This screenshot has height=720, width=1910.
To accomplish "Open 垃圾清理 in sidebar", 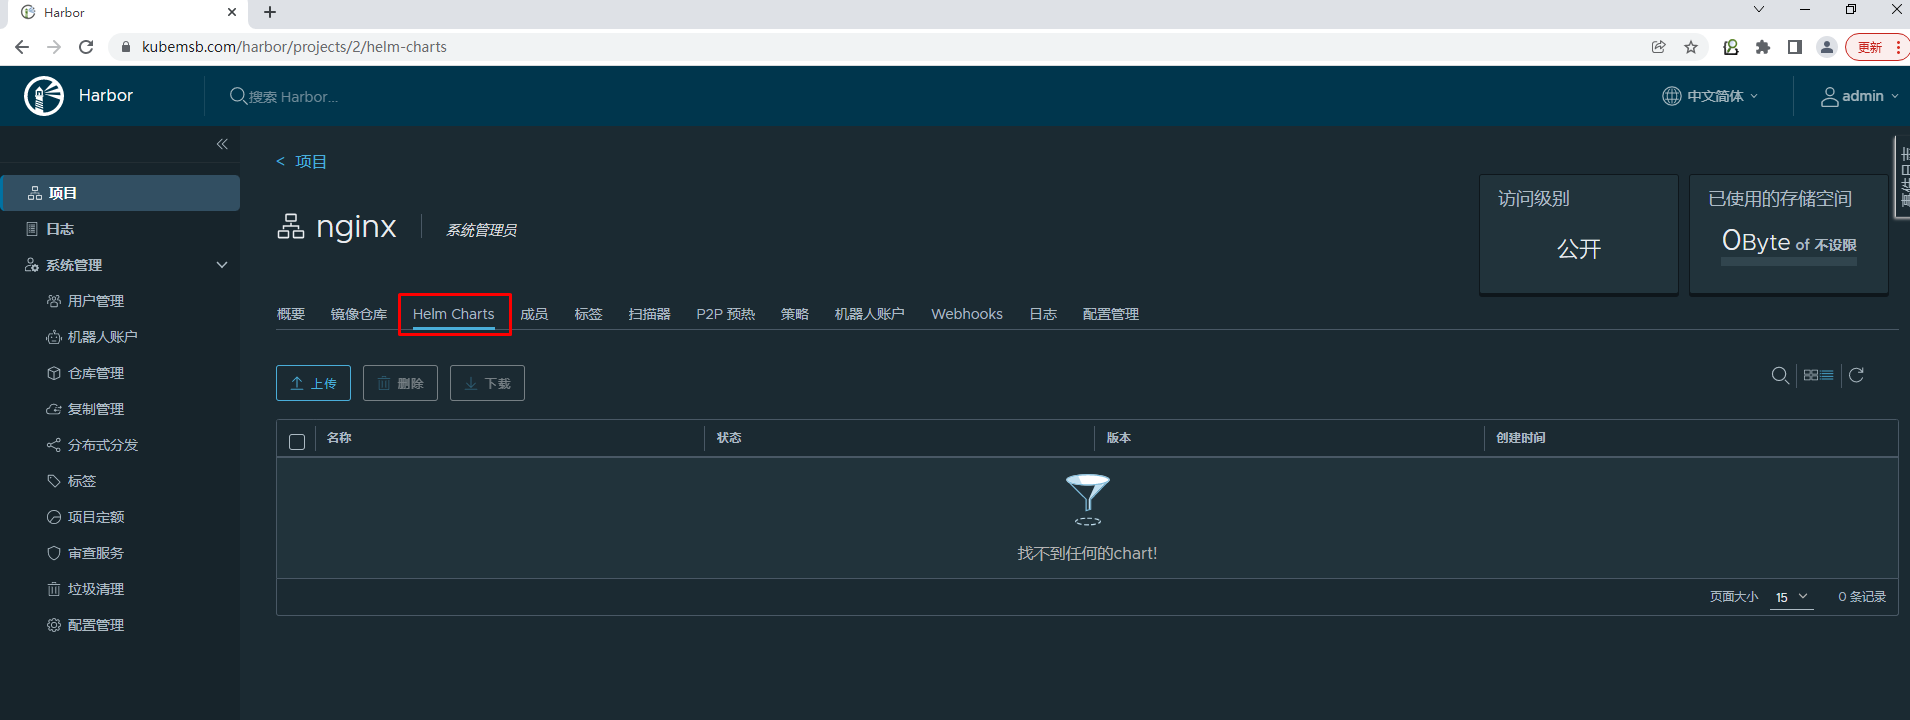I will [96, 589].
